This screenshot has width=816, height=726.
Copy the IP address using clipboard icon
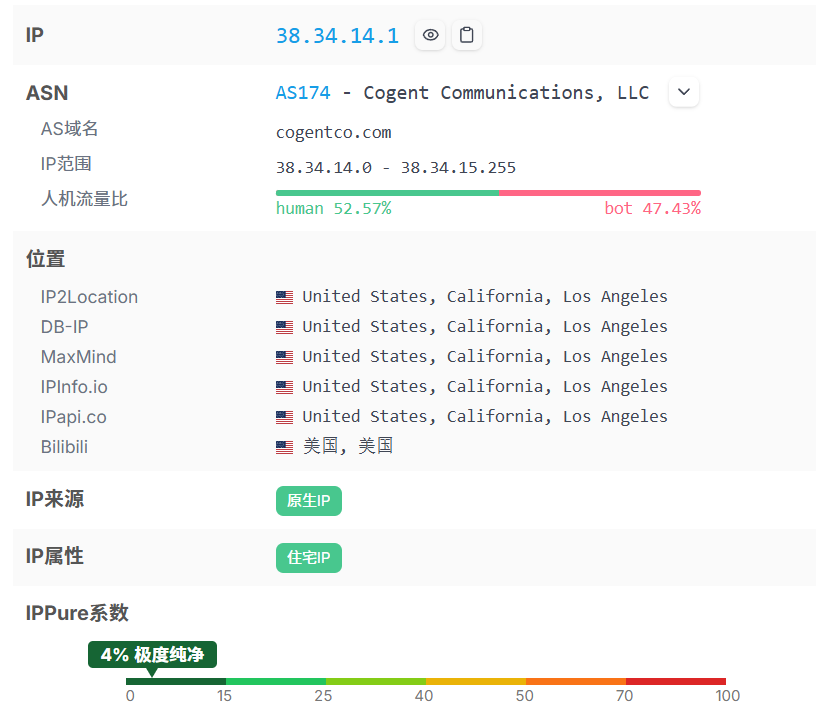coord(466,36)
